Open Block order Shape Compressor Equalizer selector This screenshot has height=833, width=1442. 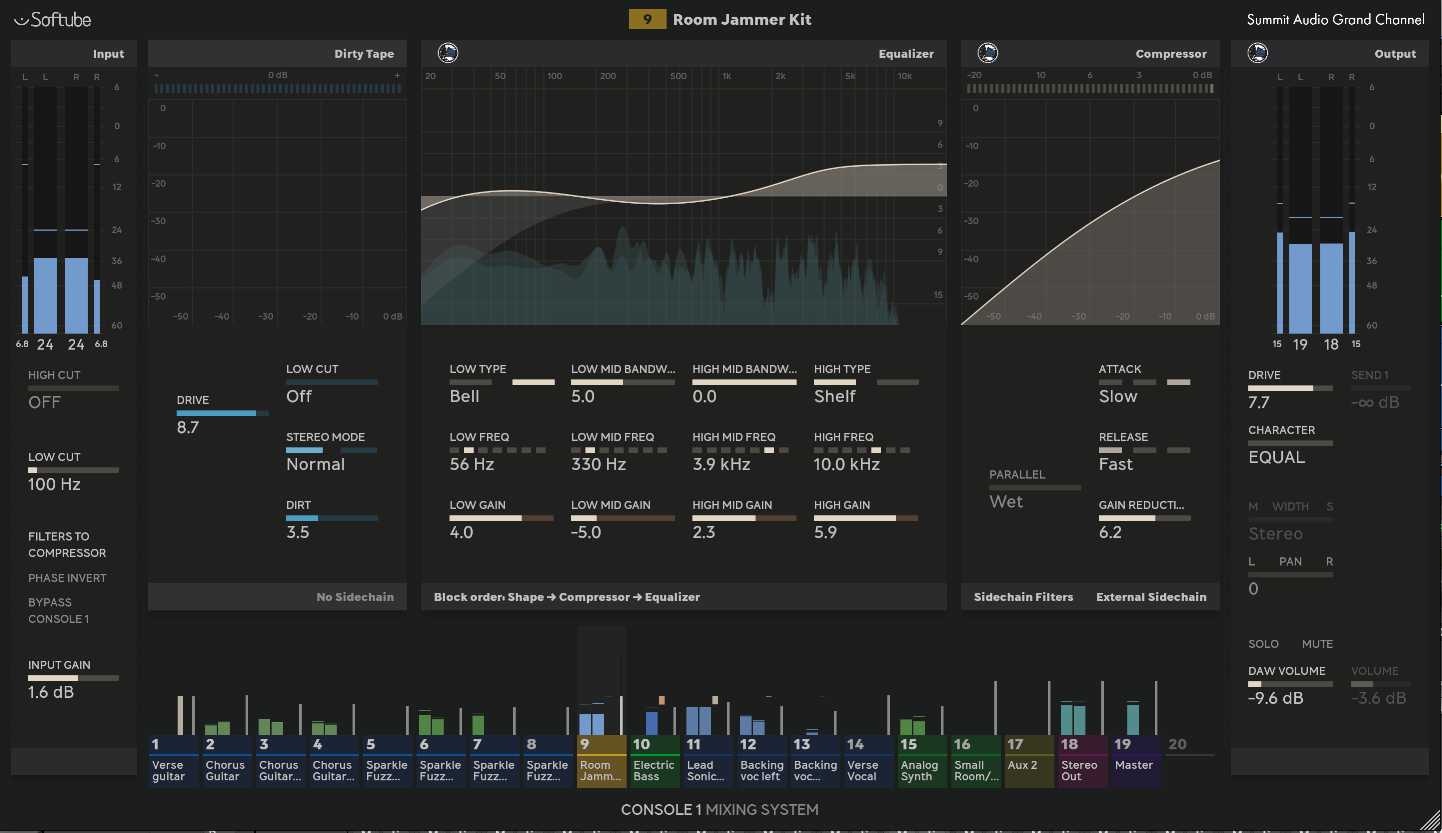[567, 597]
